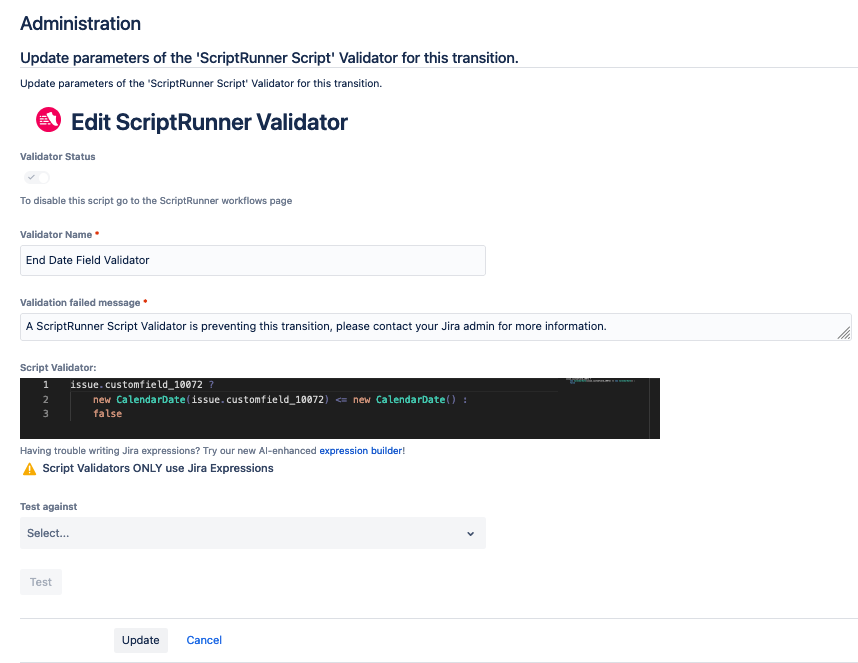Click into the Validator Name field
The width and height of the screenshot is (858, 663).
pos(252,260)
